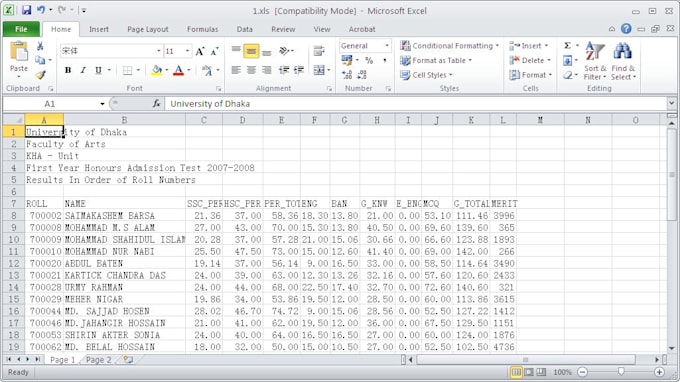Open the File tab
This screenshot has height=382, width=680.
click(x=21, y=29)
